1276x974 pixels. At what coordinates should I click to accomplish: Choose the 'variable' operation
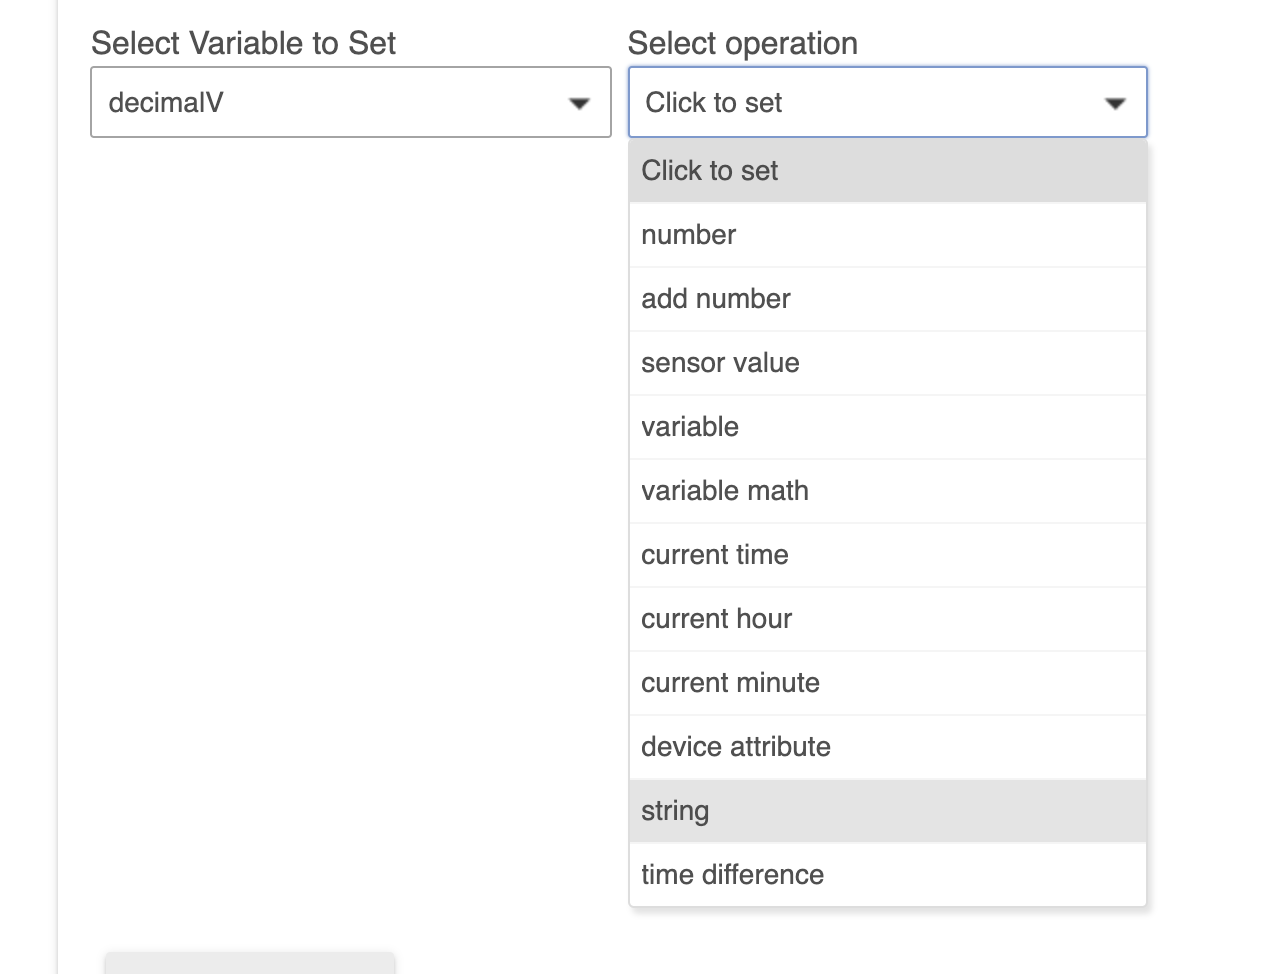(887, 427)
